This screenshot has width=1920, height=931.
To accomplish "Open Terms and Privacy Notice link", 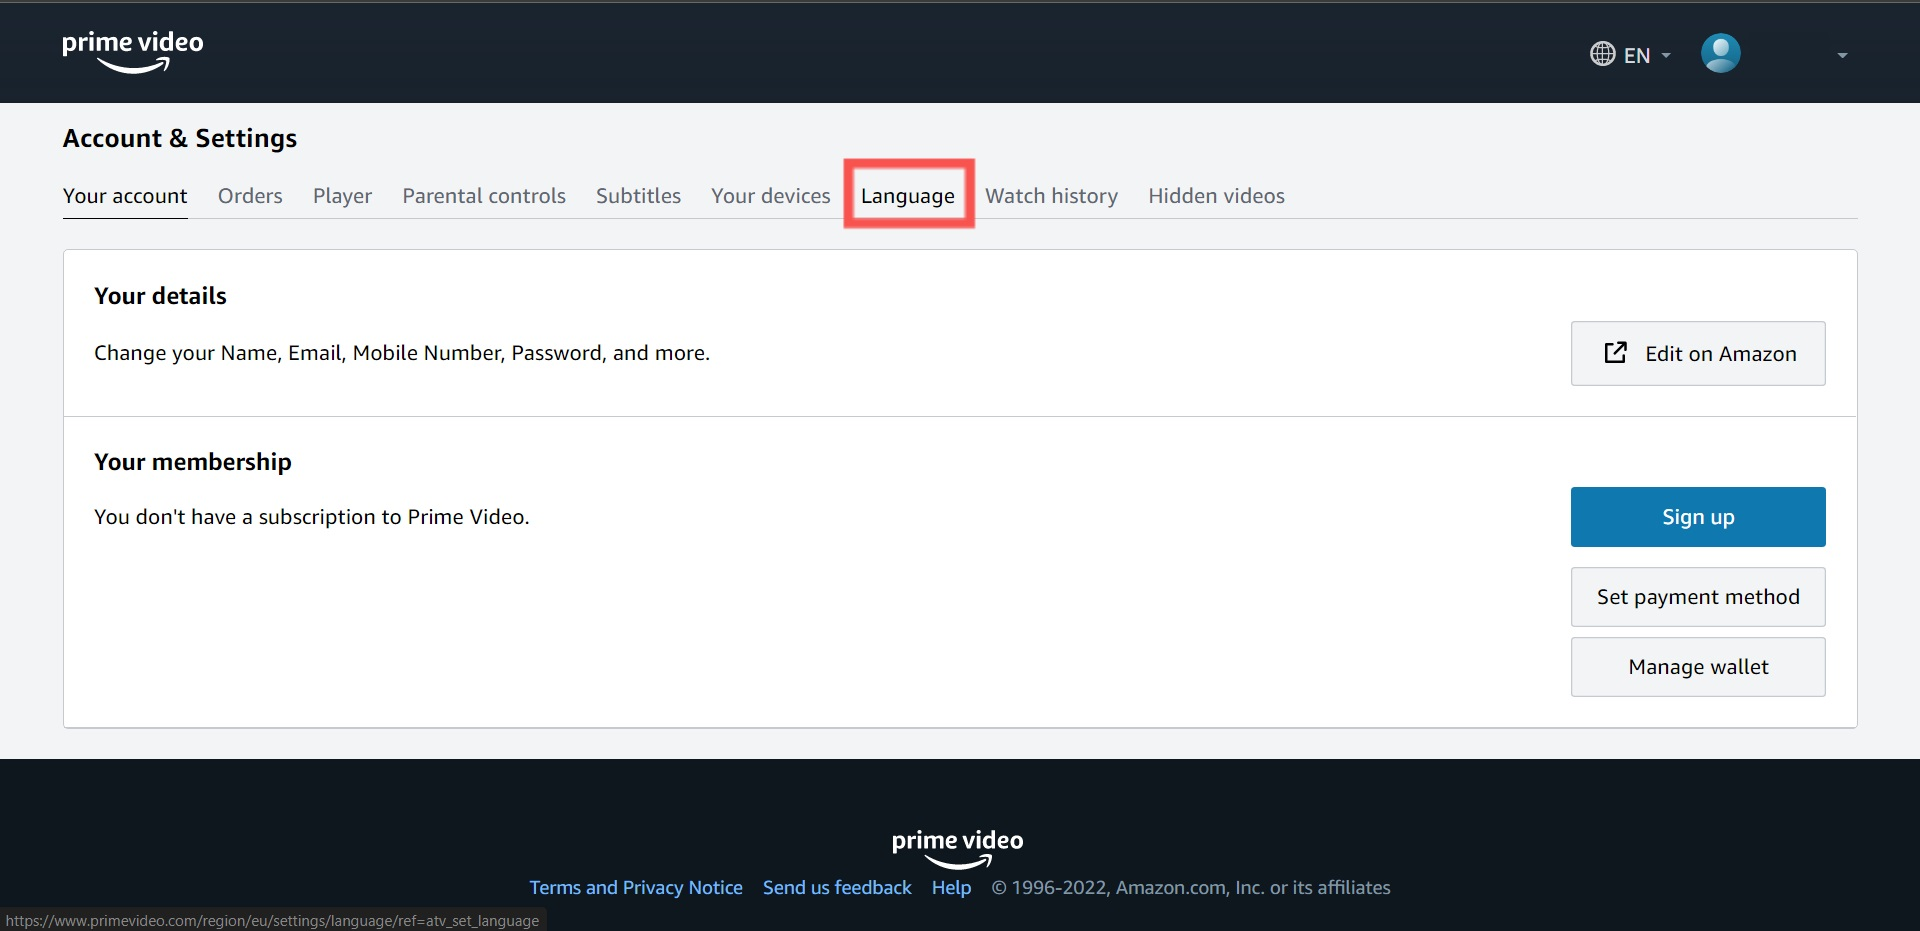I will (x=636, y=888).
